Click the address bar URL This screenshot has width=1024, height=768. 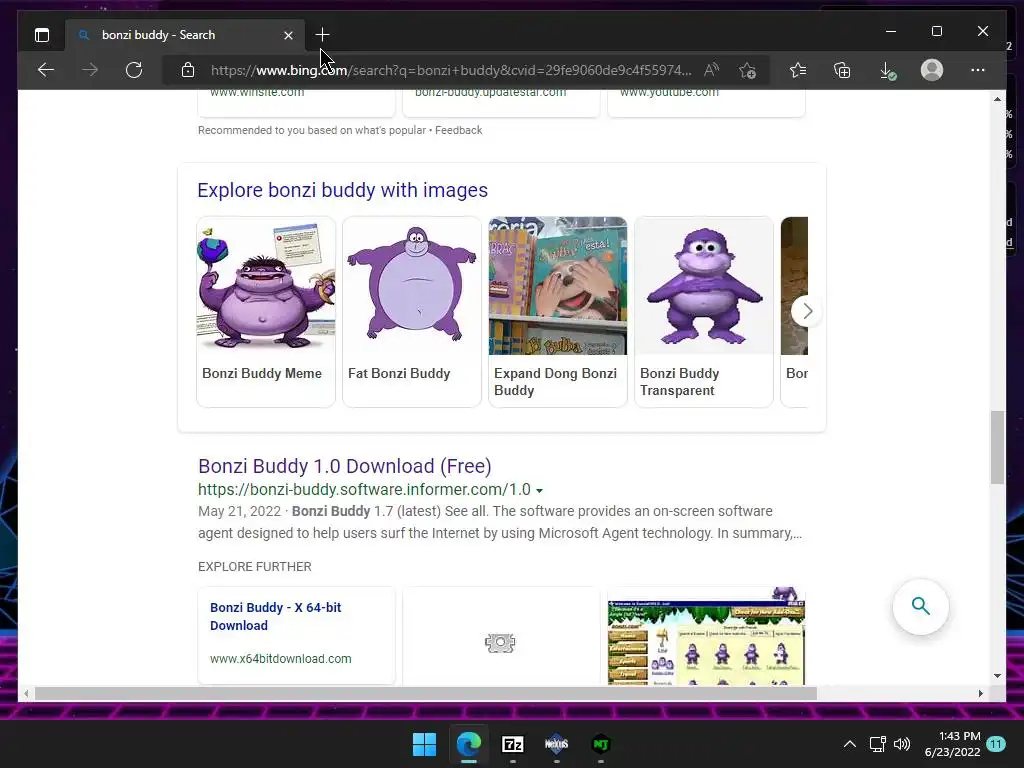(x=451, y=70)
